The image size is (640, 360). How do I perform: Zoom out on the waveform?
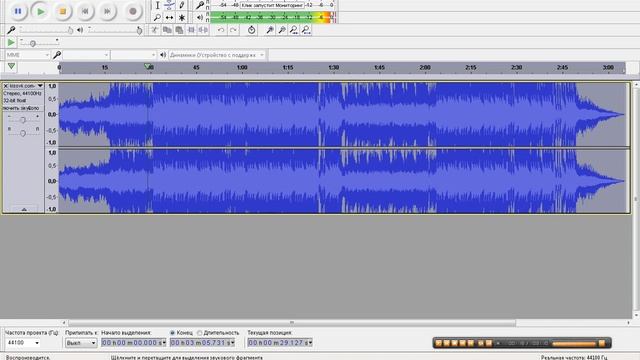point(282,30)
